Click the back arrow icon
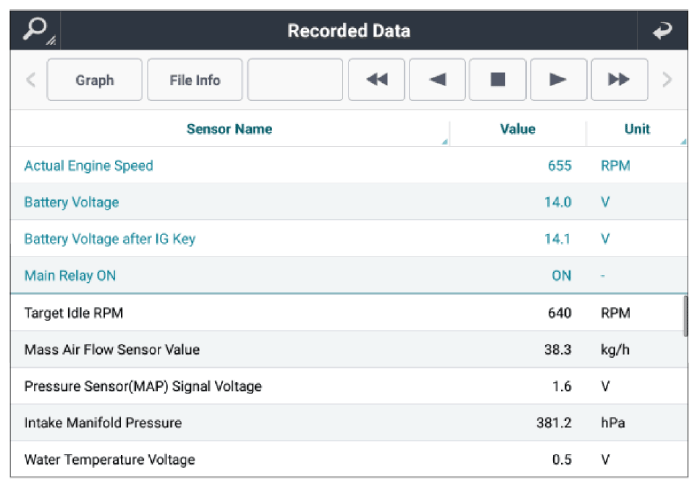The width and height of the screenshot is (698, 488). tap(662, 30)
